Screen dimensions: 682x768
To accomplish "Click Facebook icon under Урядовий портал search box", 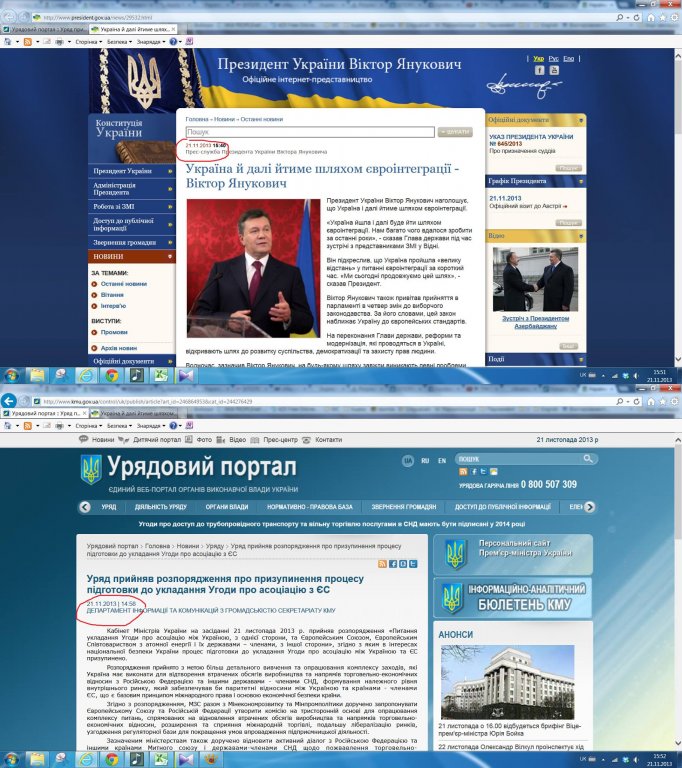I will (473, 471).
